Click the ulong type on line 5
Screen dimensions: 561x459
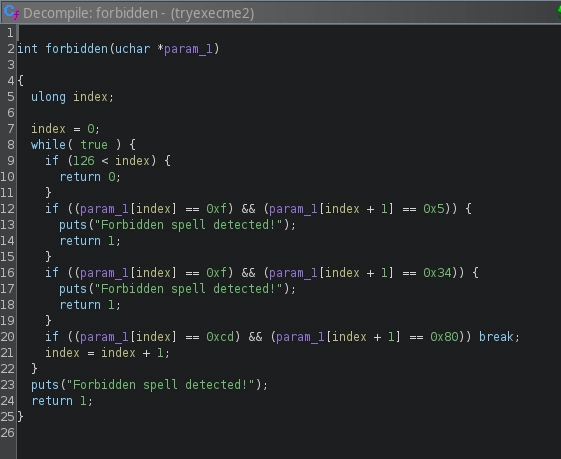click(x=48, y=97)
